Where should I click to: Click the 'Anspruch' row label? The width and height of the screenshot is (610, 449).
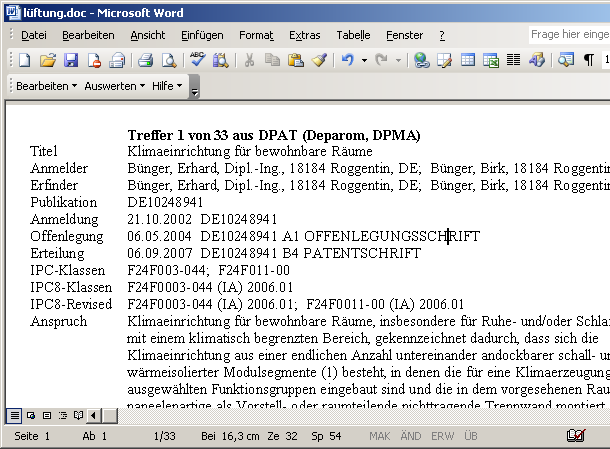tap(59, 322)
